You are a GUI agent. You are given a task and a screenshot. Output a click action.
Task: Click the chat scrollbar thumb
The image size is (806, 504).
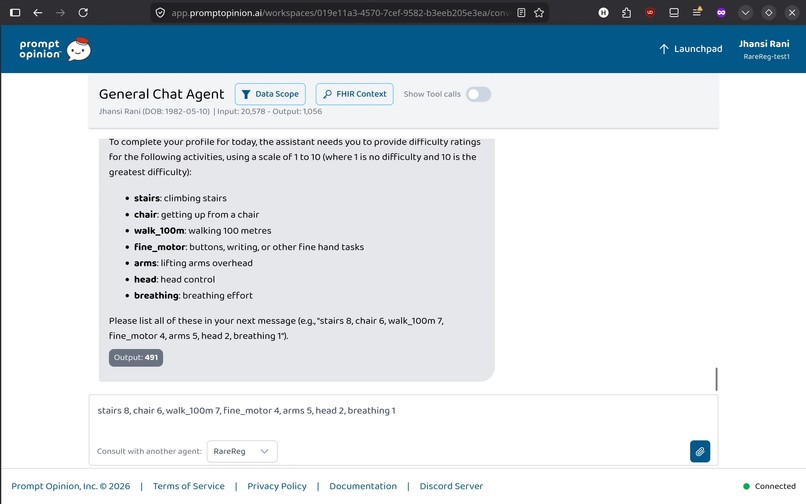click(716, 379)
